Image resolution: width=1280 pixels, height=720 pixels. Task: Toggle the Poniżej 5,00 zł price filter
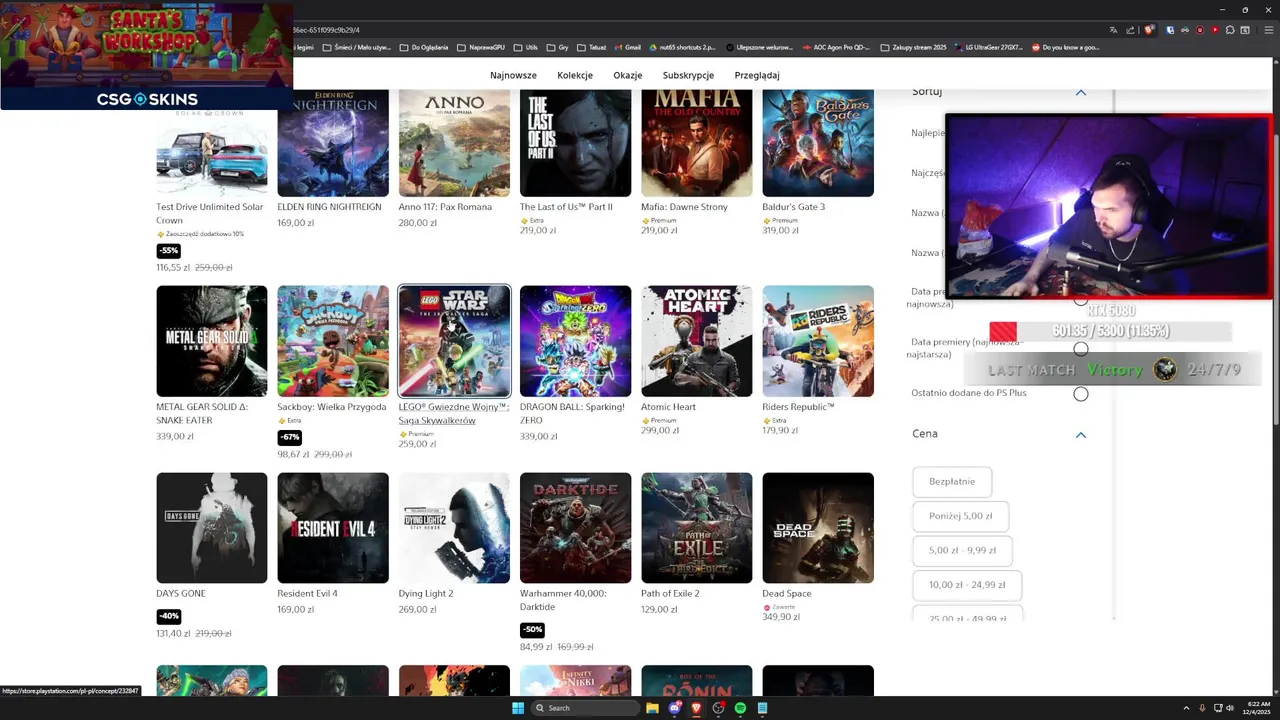click(x=960, y=517)
